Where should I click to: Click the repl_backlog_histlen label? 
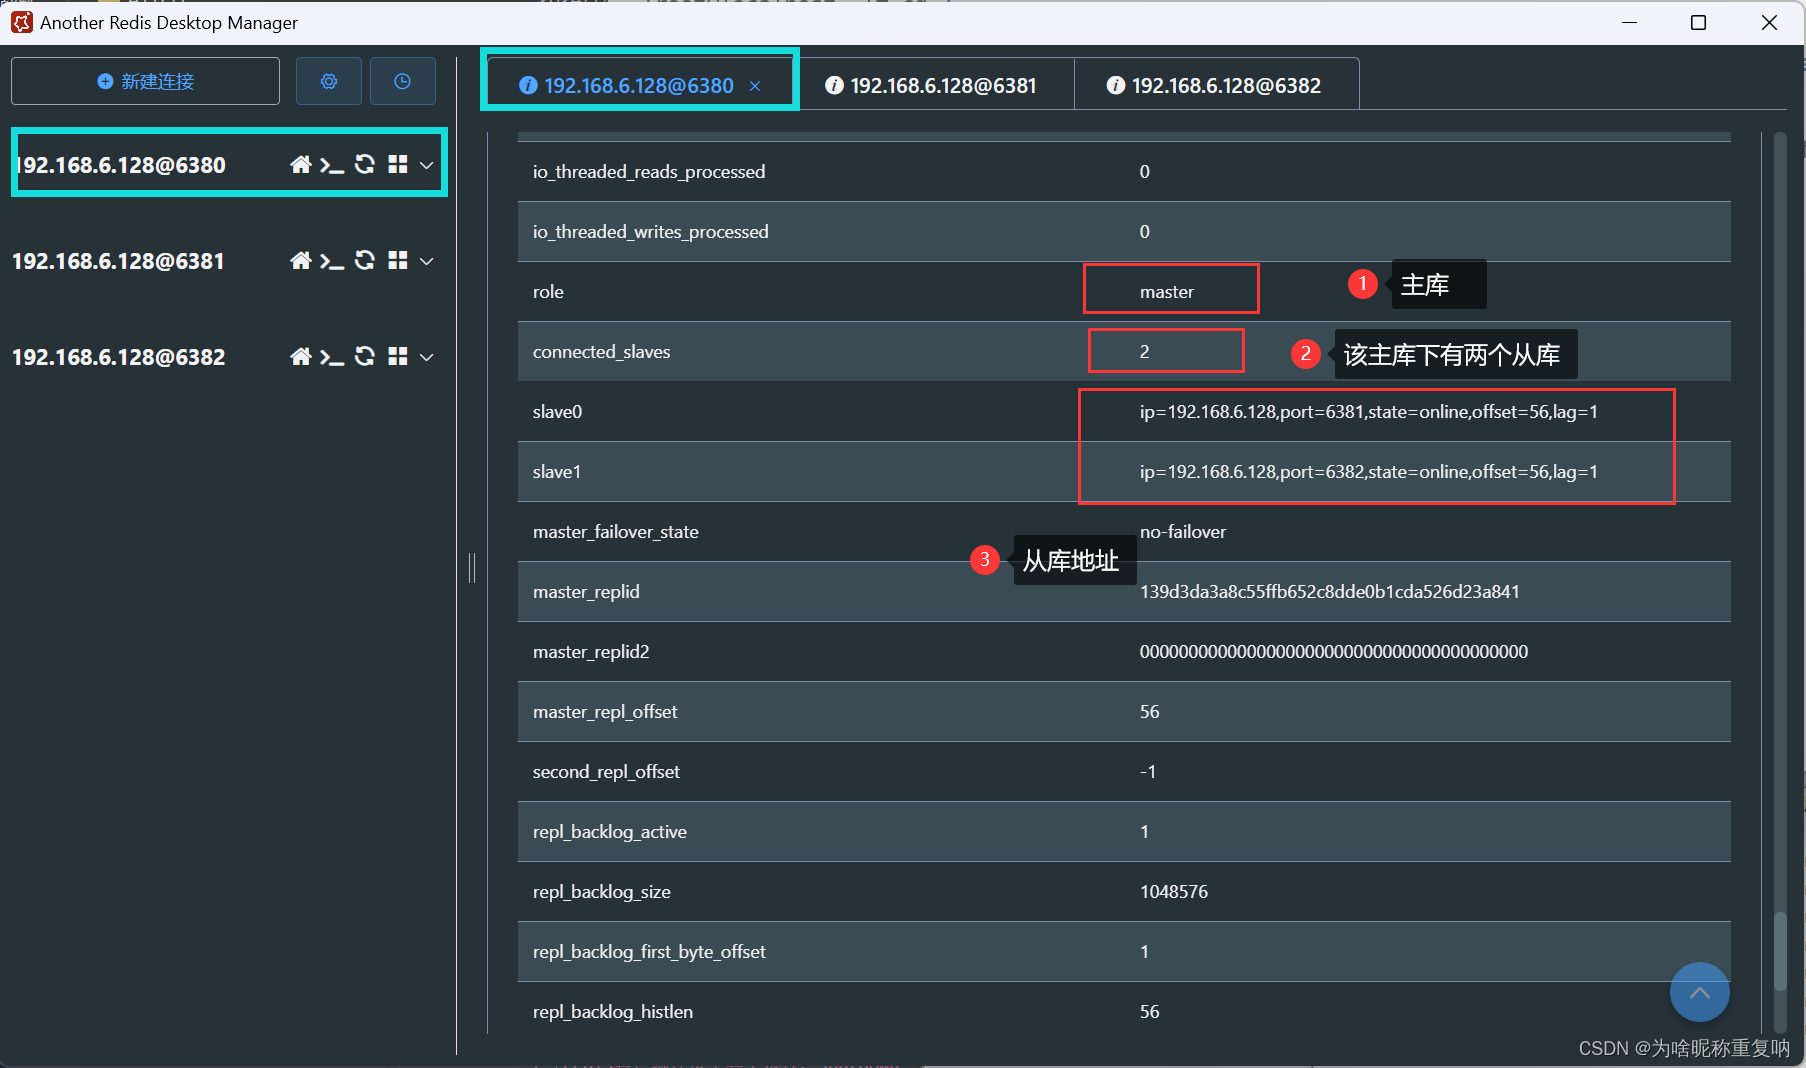pos(613,1012)
